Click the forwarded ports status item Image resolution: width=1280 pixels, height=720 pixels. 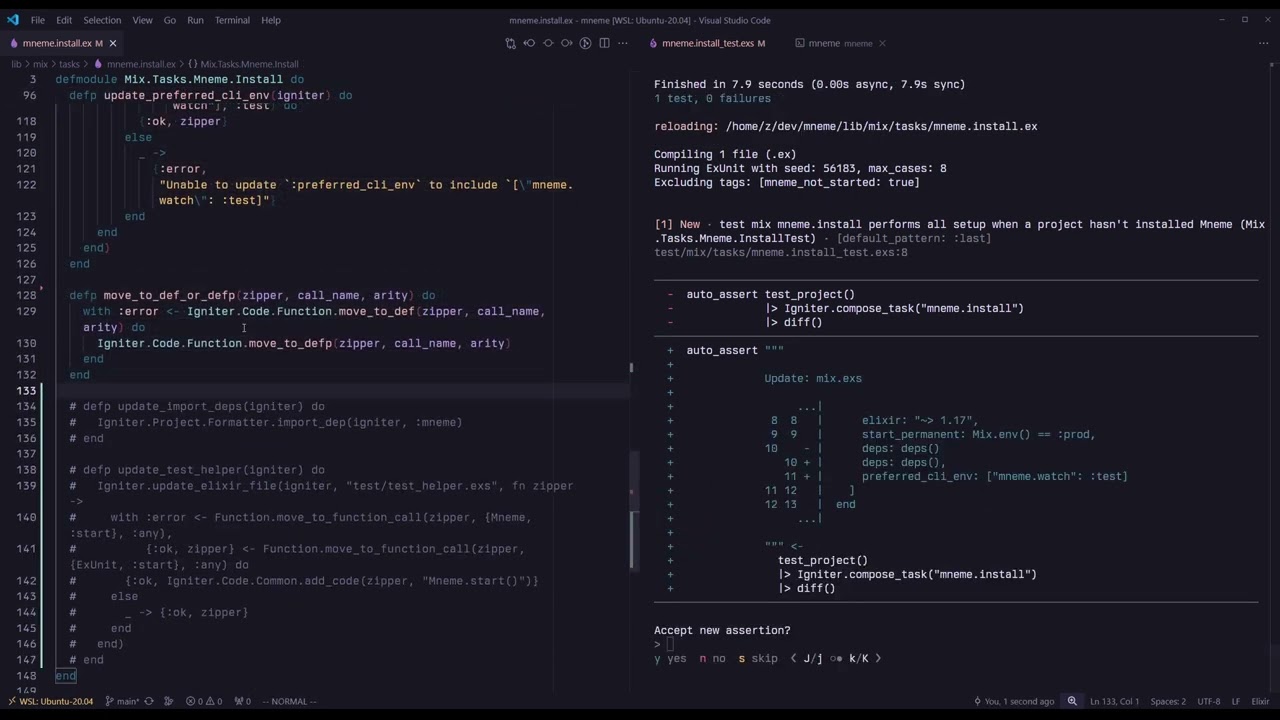242,701
